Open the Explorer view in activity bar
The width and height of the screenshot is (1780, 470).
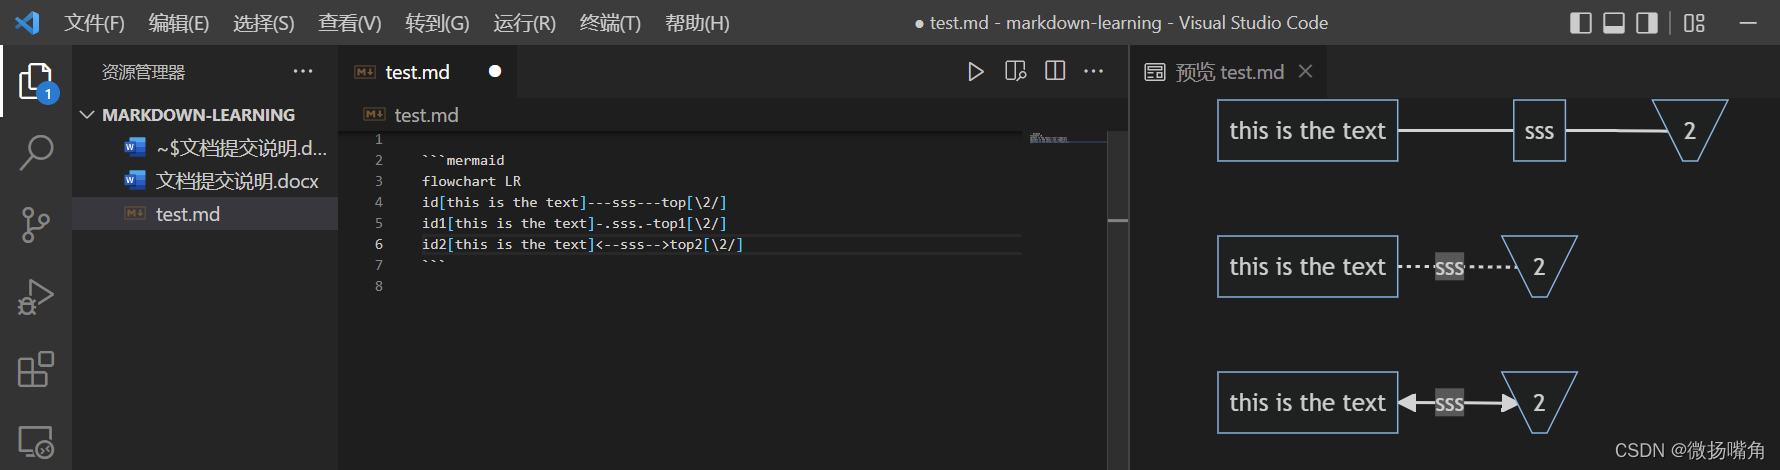point(36,81)
